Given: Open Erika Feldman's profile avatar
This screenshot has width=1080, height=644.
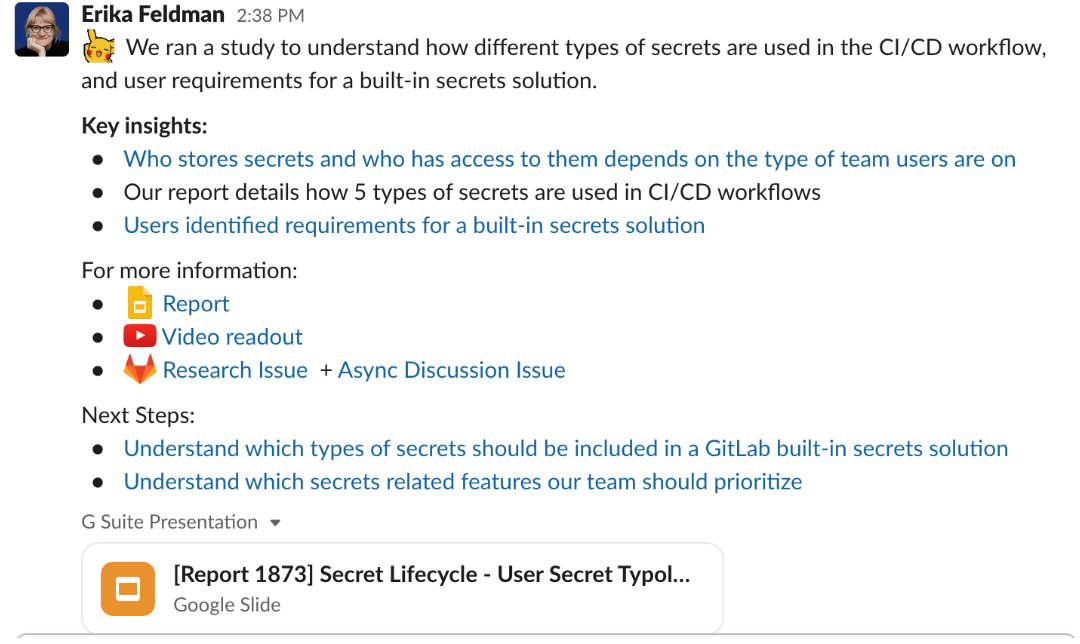Looking at the screenshot, I should pos(41,29).
